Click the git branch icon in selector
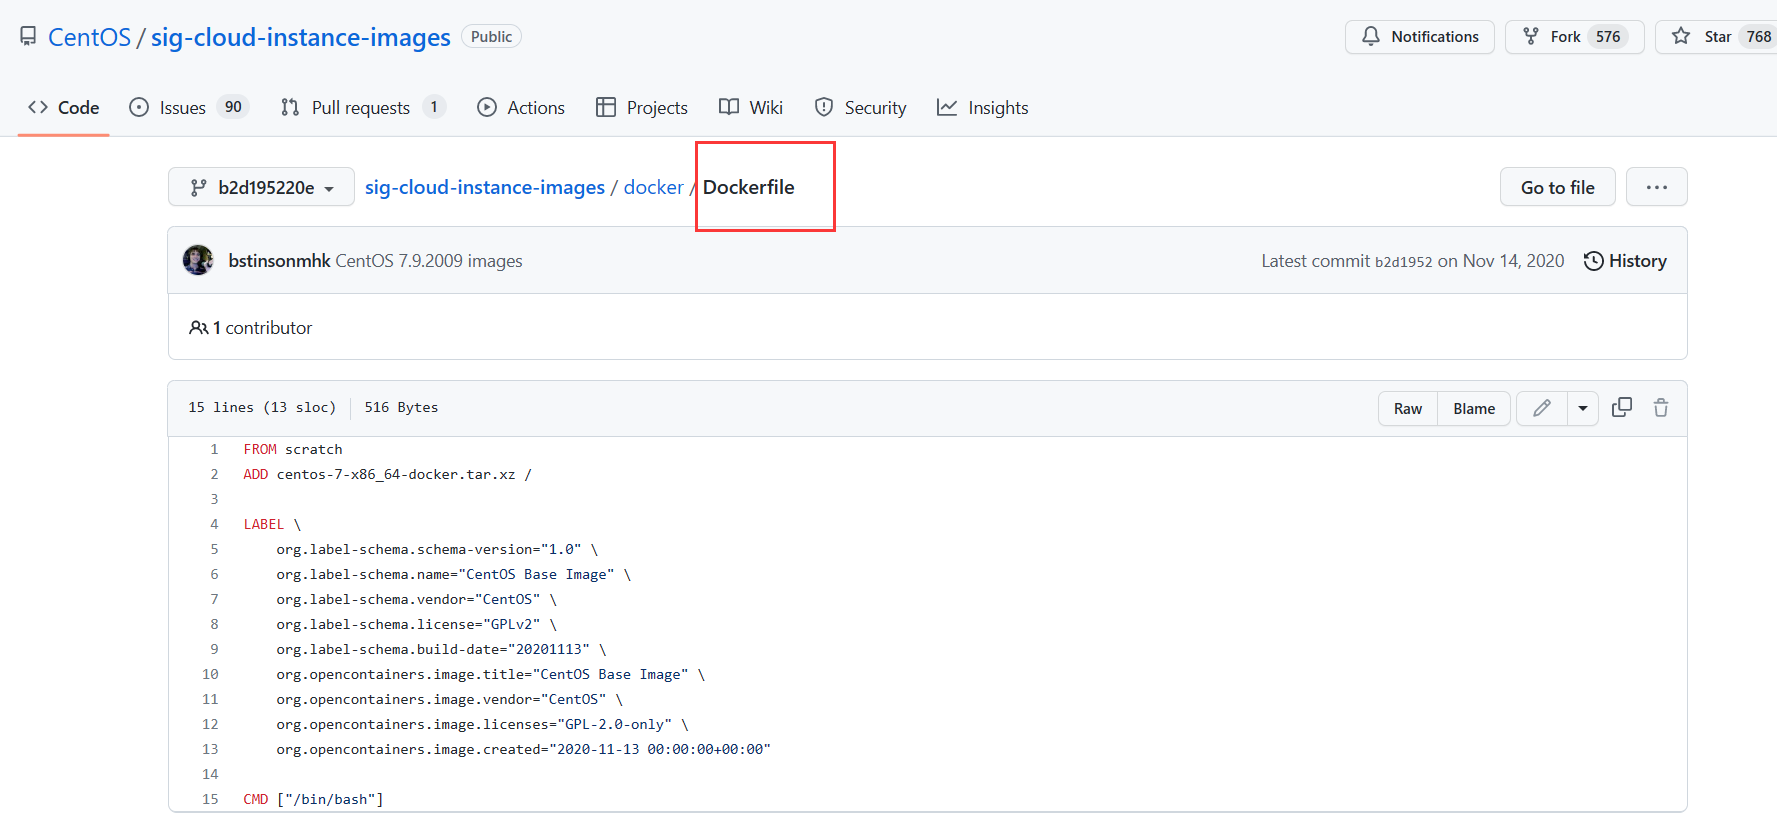The width and height of the screenshot is (1777, 838). pos(198,187)
